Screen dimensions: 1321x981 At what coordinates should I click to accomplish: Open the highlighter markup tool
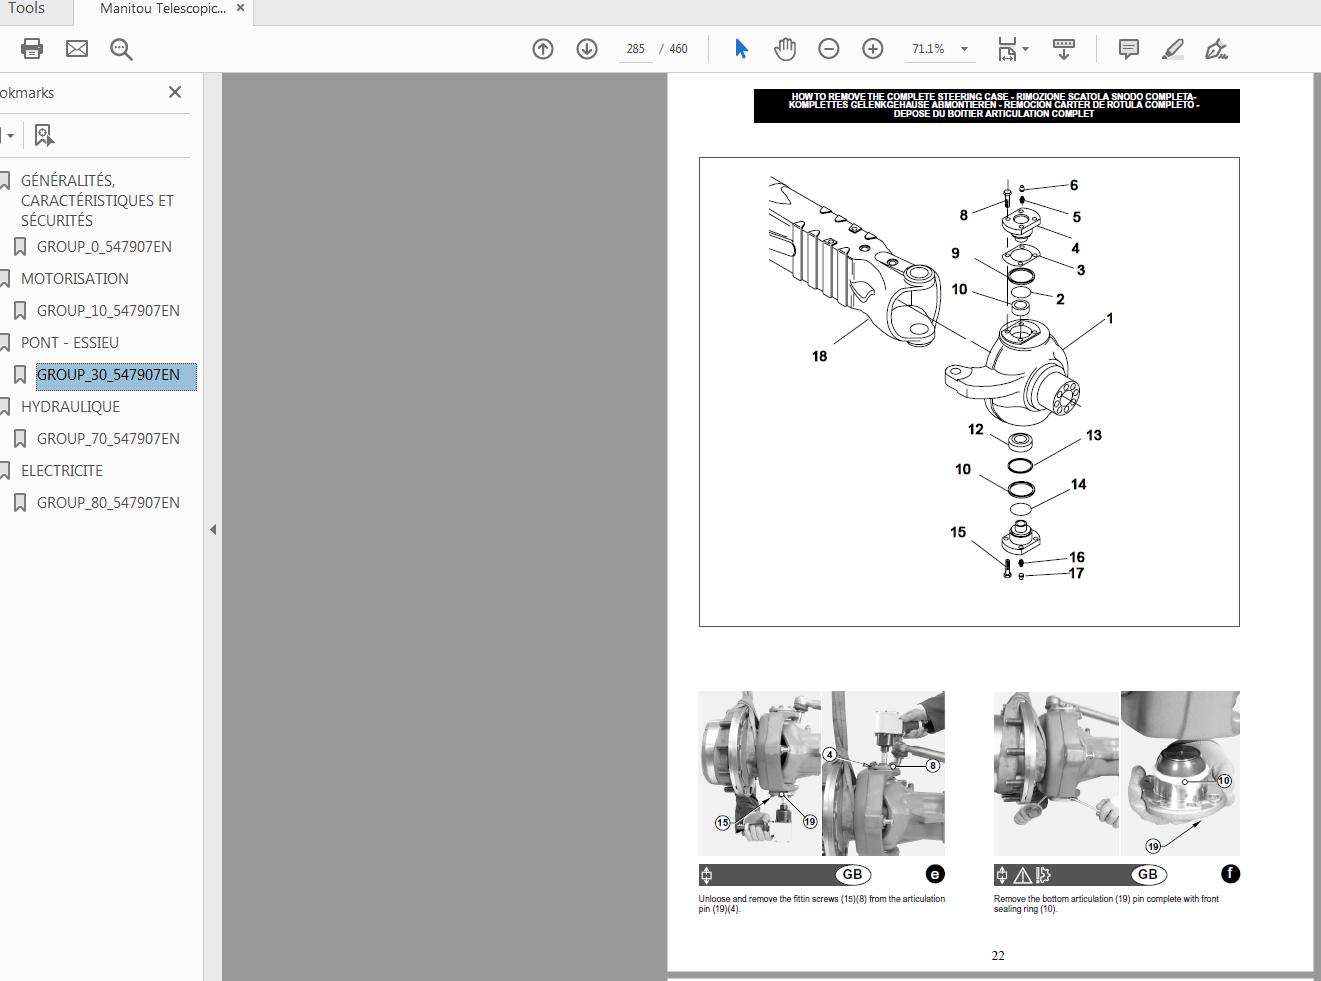click(1172, 48)
